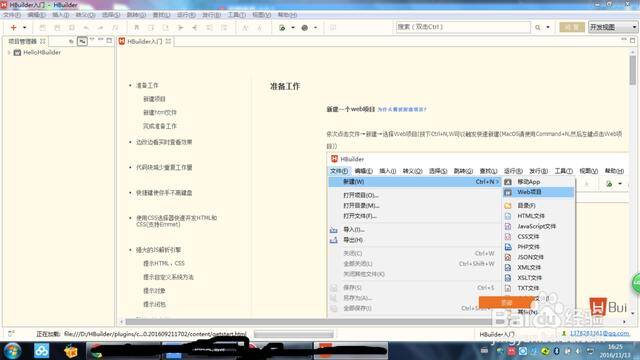640x360 pixels.
Task: Click the blue cloud taskbar icon
Action: (x=41, y=350)
